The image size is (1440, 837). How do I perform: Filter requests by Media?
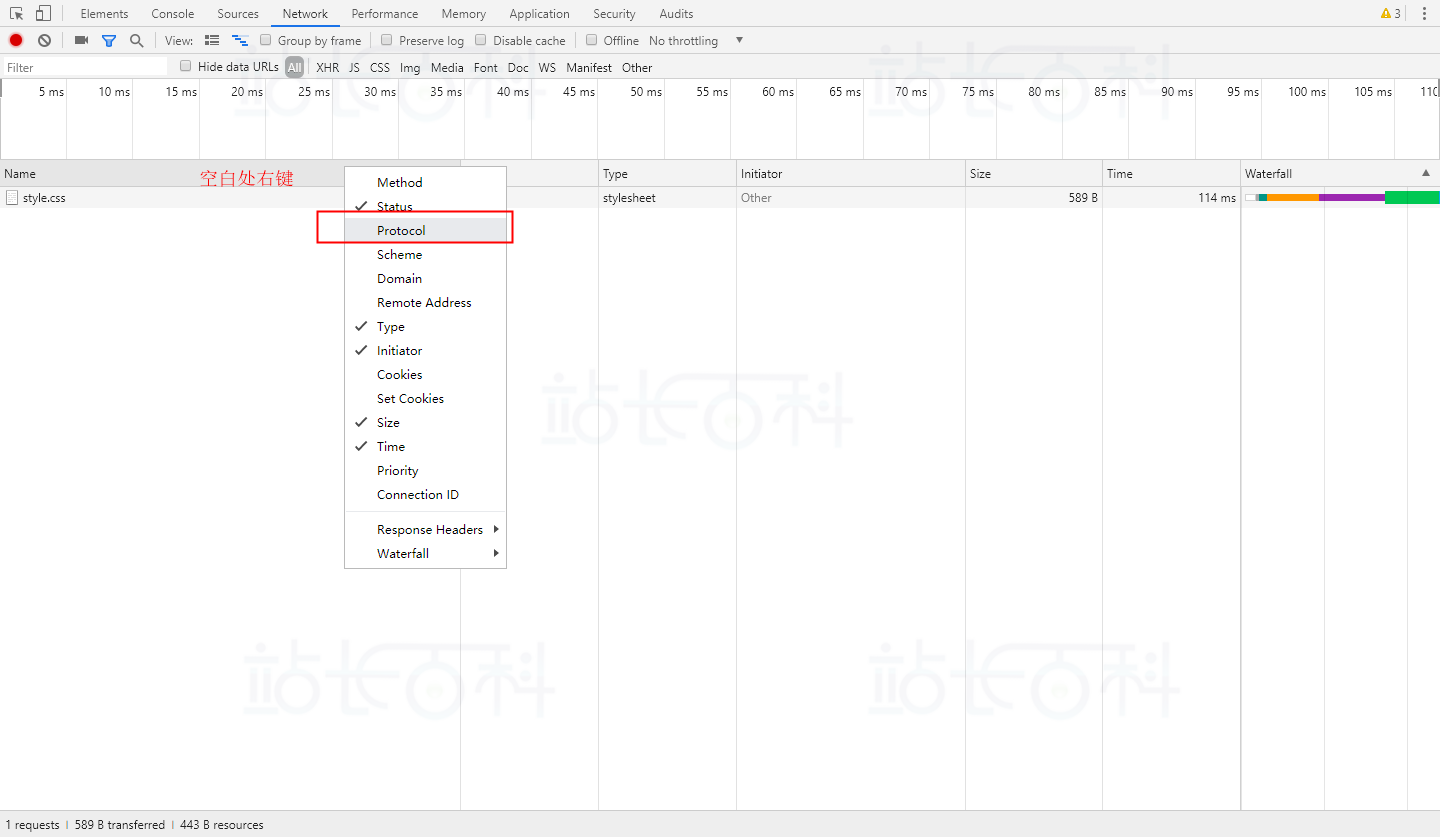coord(447,68)
